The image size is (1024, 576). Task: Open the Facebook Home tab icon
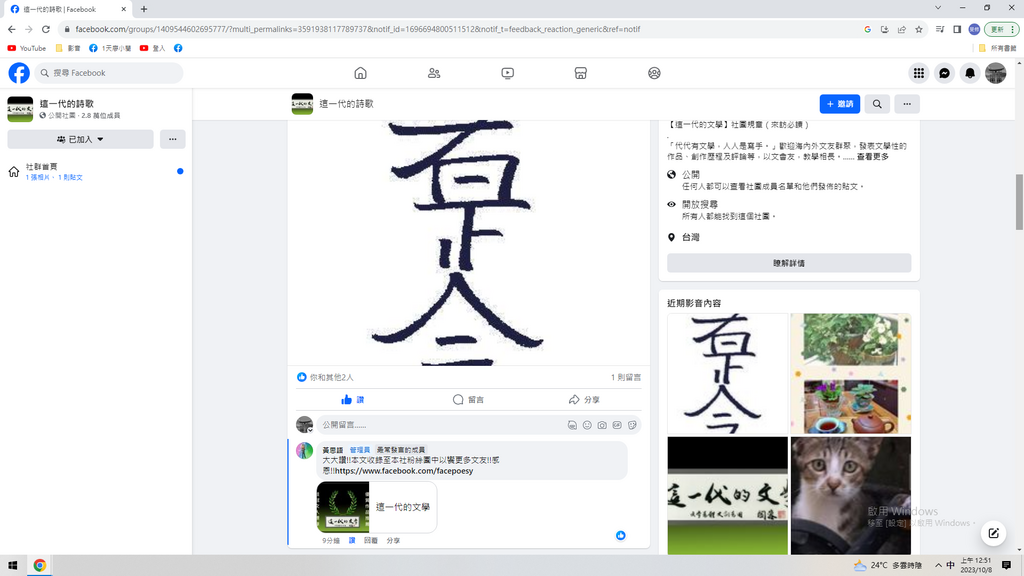(360, 73)
